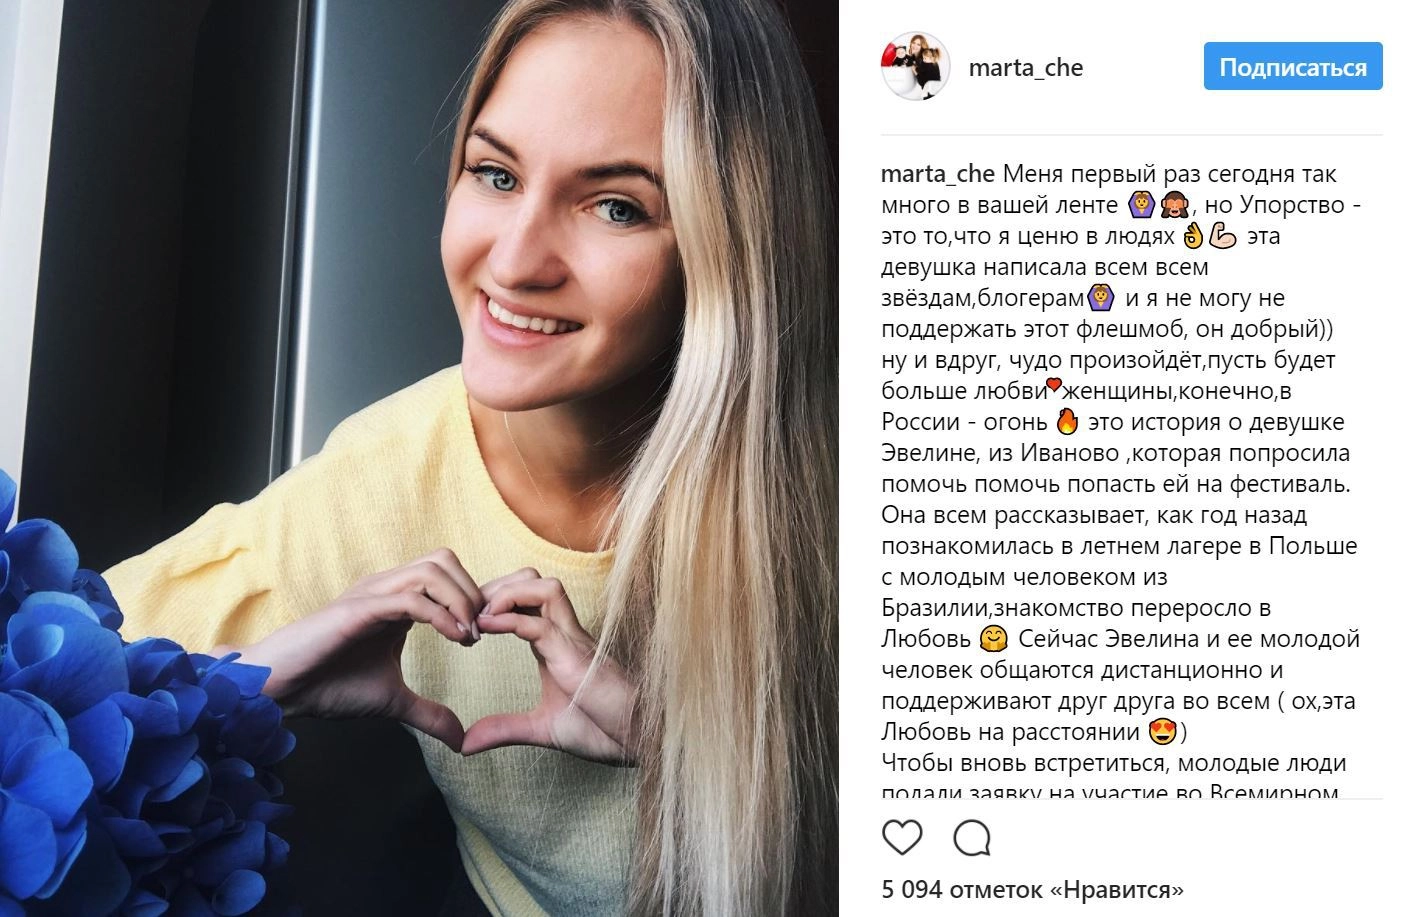The width and height of the screenshot is (1408, 917).
Task: Open comments with the speech bubble icon
Action: click(972, 838)
